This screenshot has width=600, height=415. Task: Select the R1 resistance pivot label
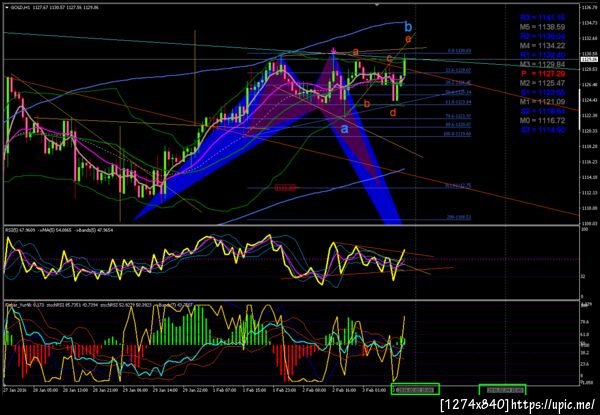[x=542, y=55]
